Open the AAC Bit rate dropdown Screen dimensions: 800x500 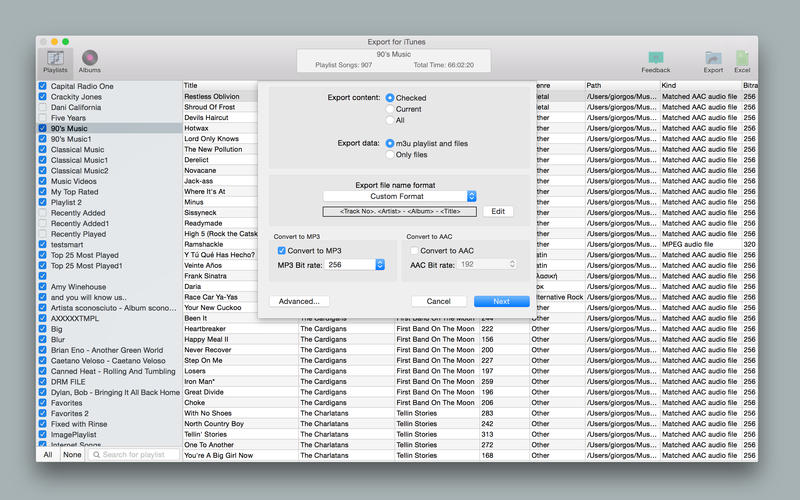[487, 264]
